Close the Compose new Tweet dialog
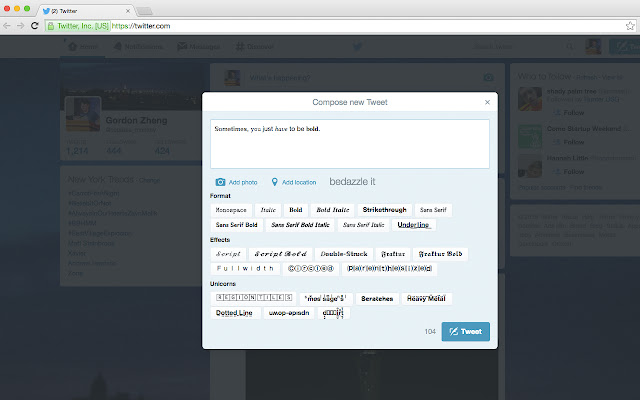Screen dimensions: 640x400 pyautogui.click(x=487, y=102)
